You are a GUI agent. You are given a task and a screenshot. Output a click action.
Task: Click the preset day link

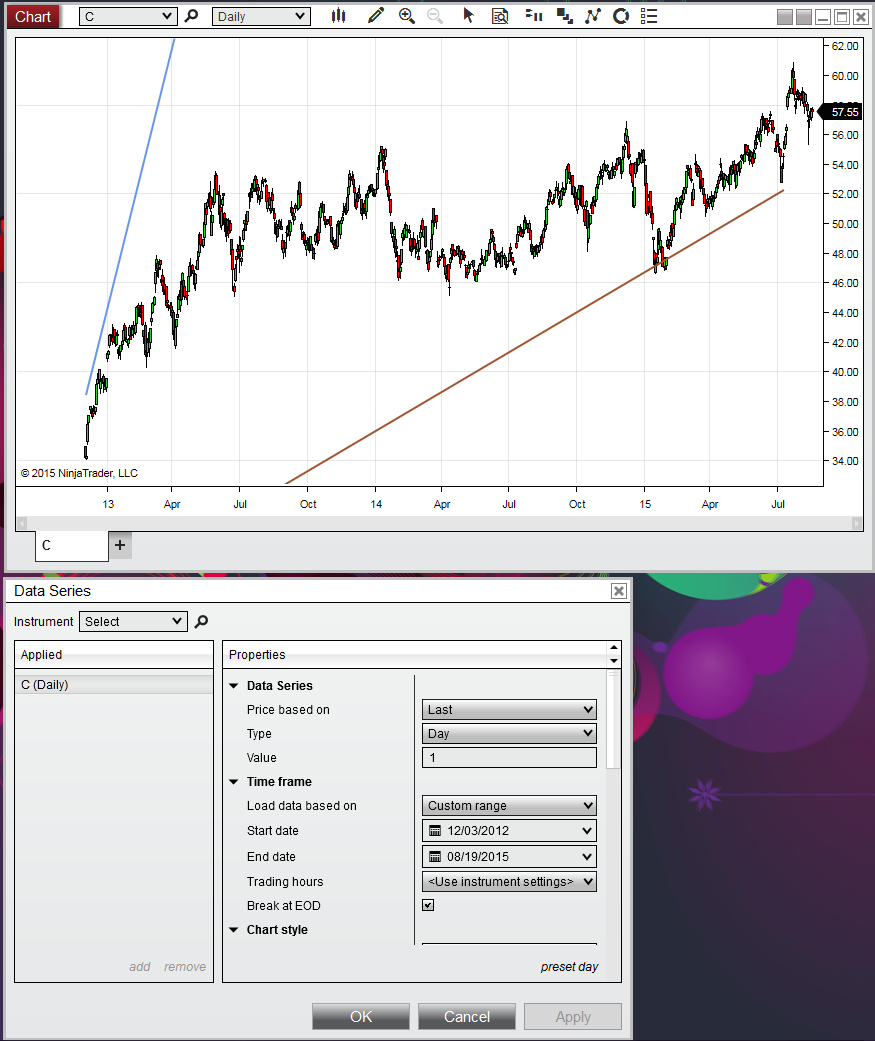coord(569,967)
